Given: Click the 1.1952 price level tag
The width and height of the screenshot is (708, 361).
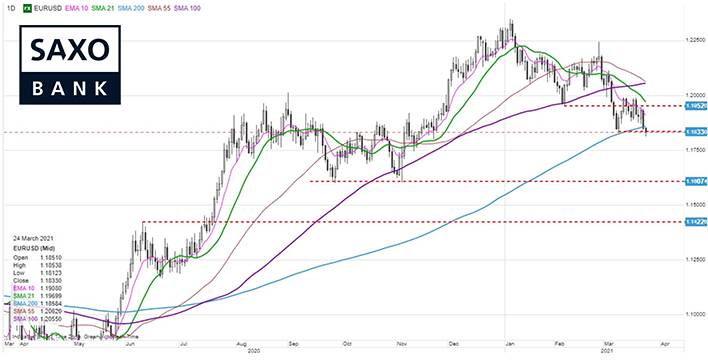Looking at the screenshot, I should tap(696, 106).
